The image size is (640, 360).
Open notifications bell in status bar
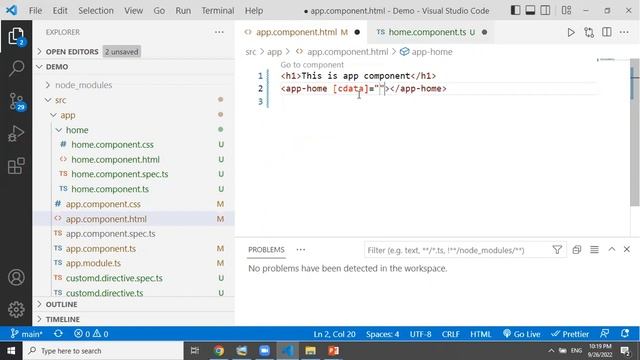click(x=625, y=334)
